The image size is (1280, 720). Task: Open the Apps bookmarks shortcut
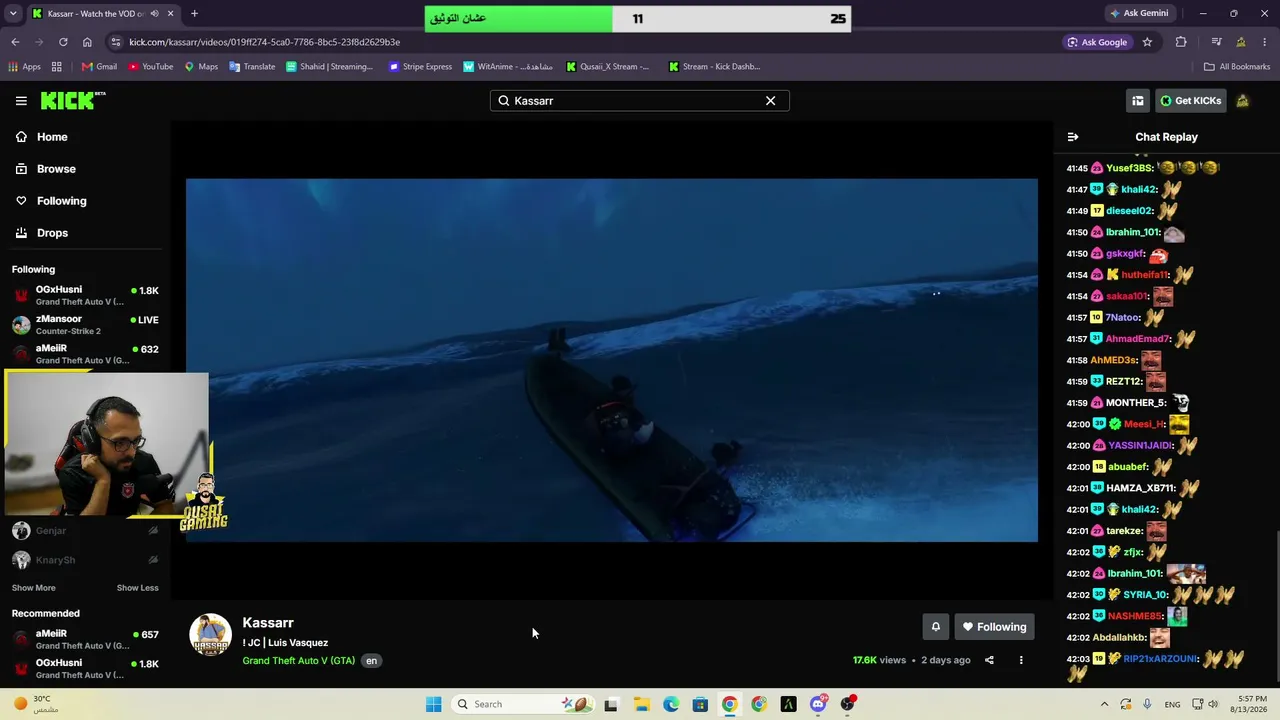click(25, 67)
